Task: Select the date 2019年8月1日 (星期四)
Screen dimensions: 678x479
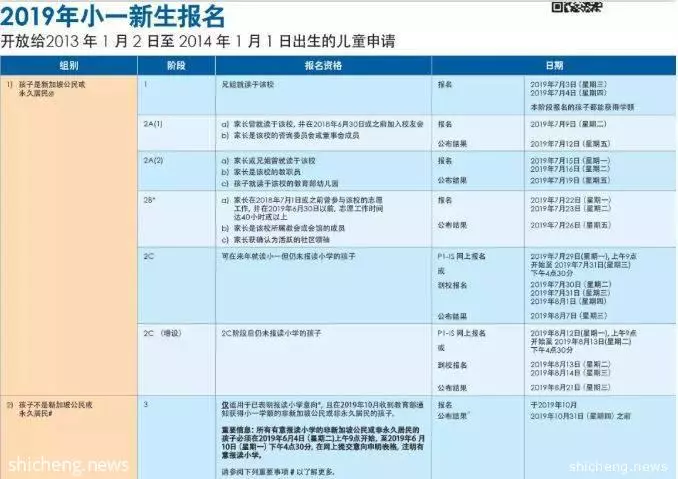Action: click(x=569, y=301)
